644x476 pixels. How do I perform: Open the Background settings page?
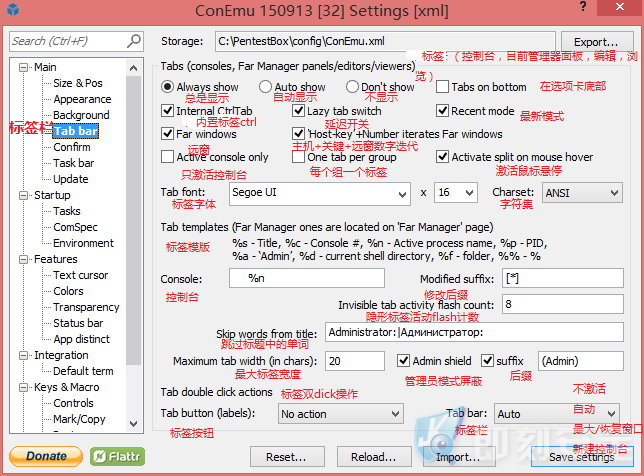pyautogui.click(x=81, y=115)
